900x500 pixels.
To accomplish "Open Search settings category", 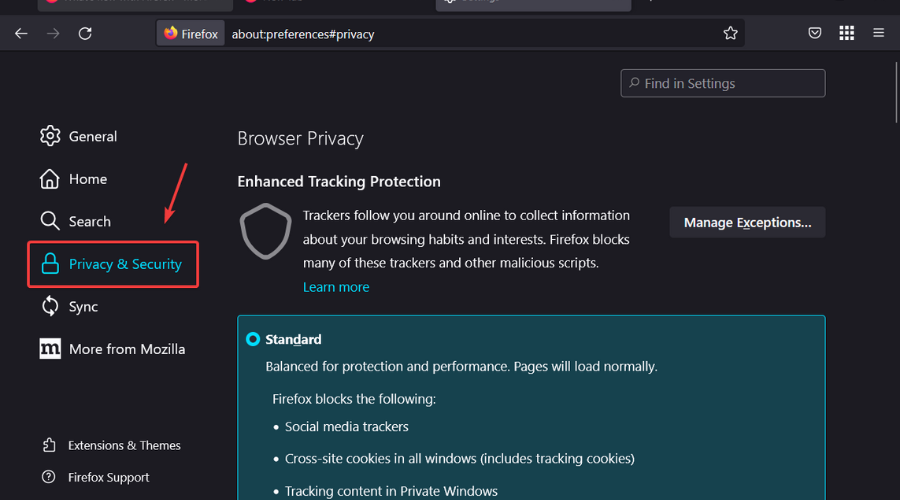I will click(x=76, y=221).
